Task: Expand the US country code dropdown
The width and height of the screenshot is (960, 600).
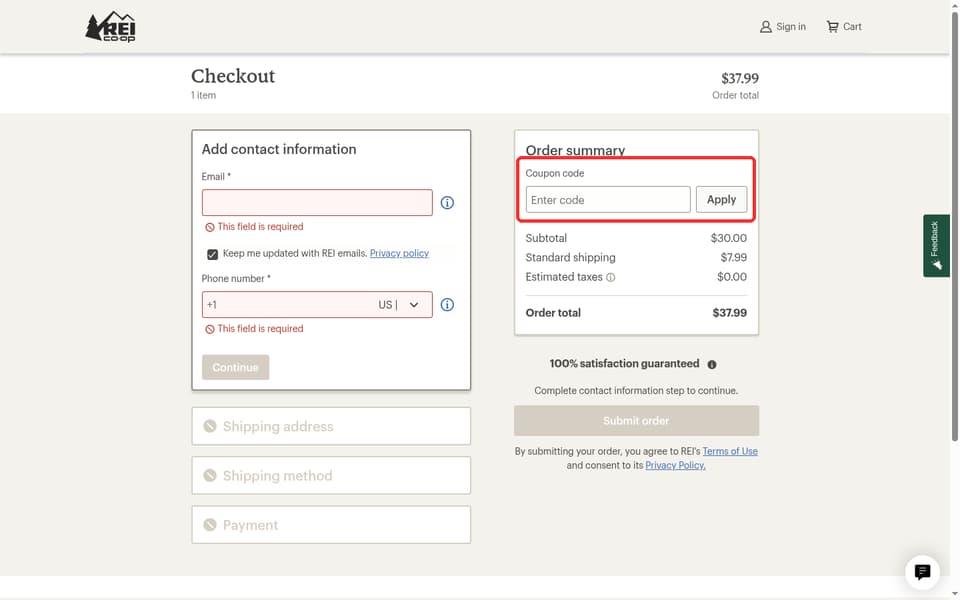Action: pos(414,305)
